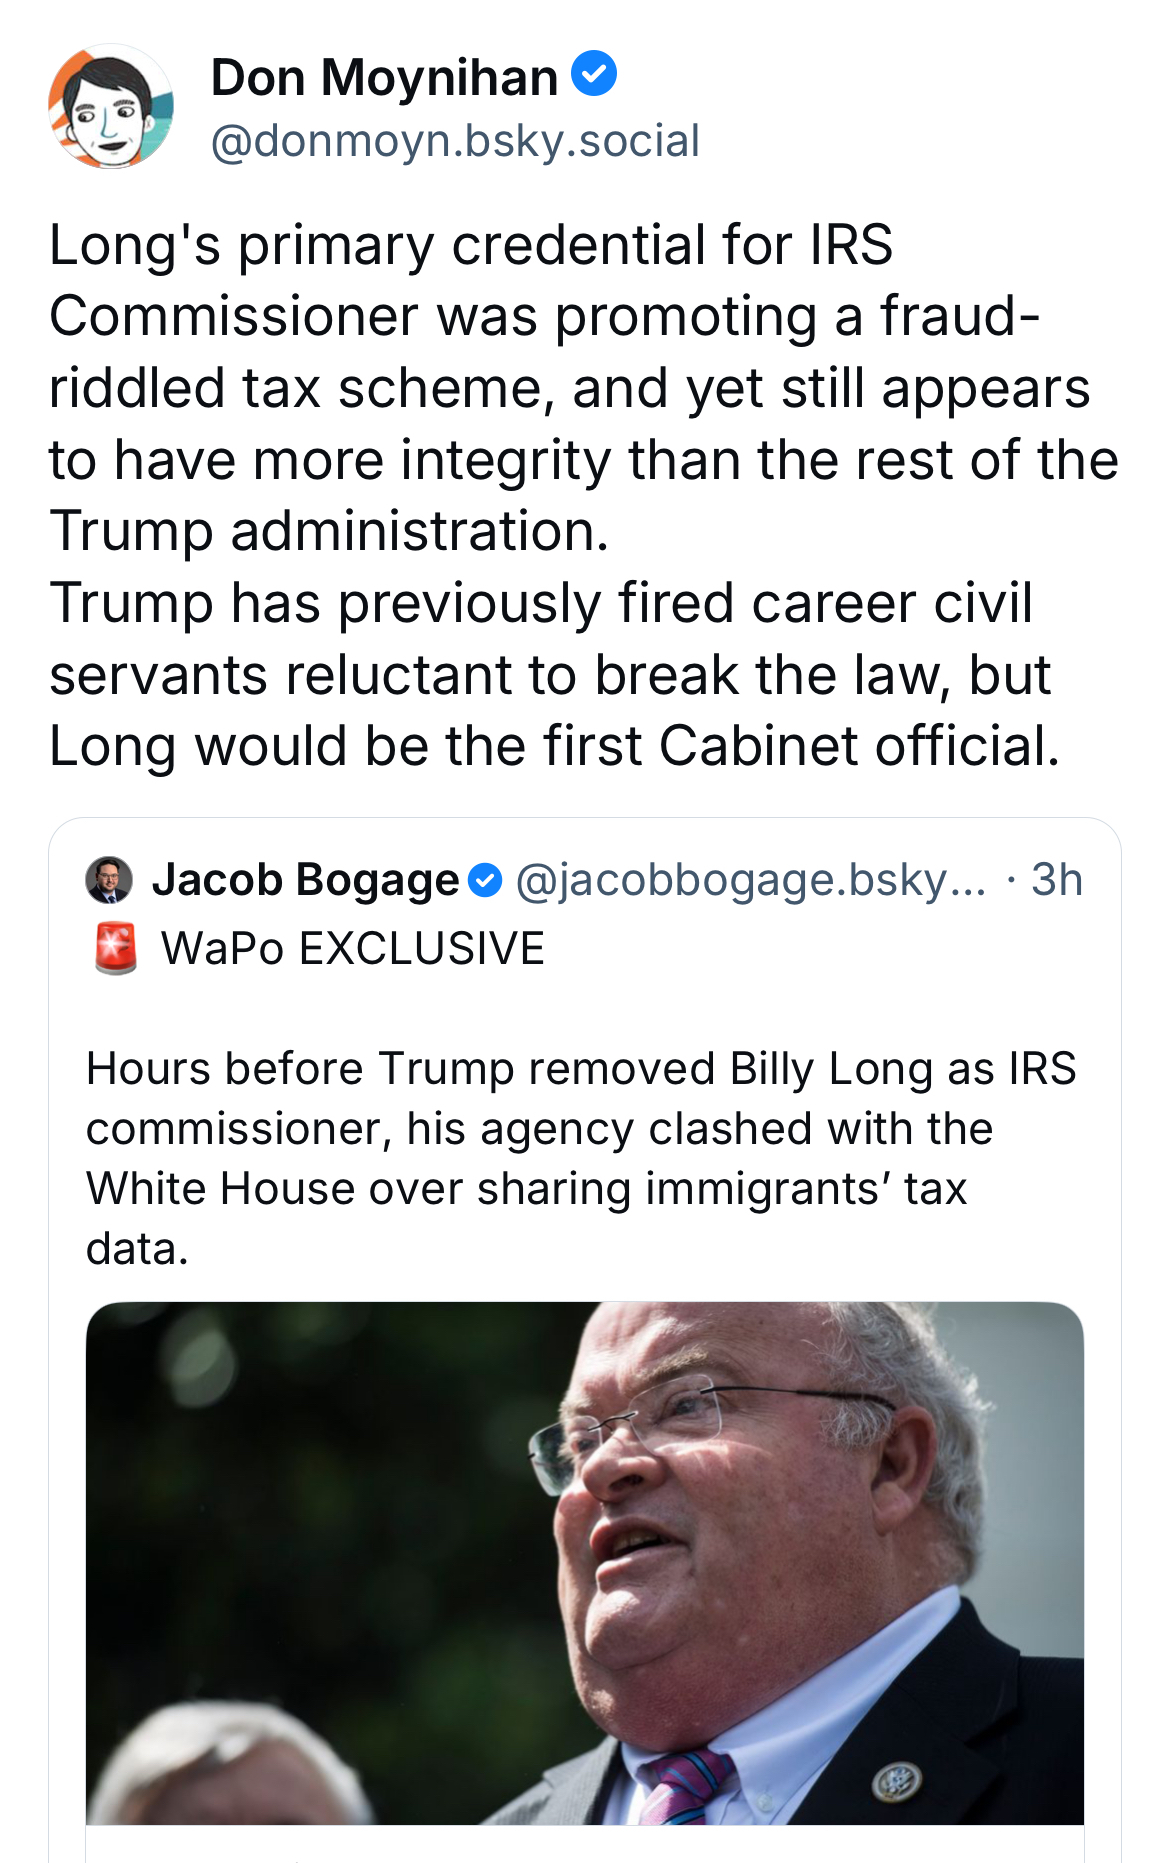Click Jacob Bogage's verified checkmark badge
Image resolution: width=1170 pixels, height=1863 pixels.
[x=485, y=881]
